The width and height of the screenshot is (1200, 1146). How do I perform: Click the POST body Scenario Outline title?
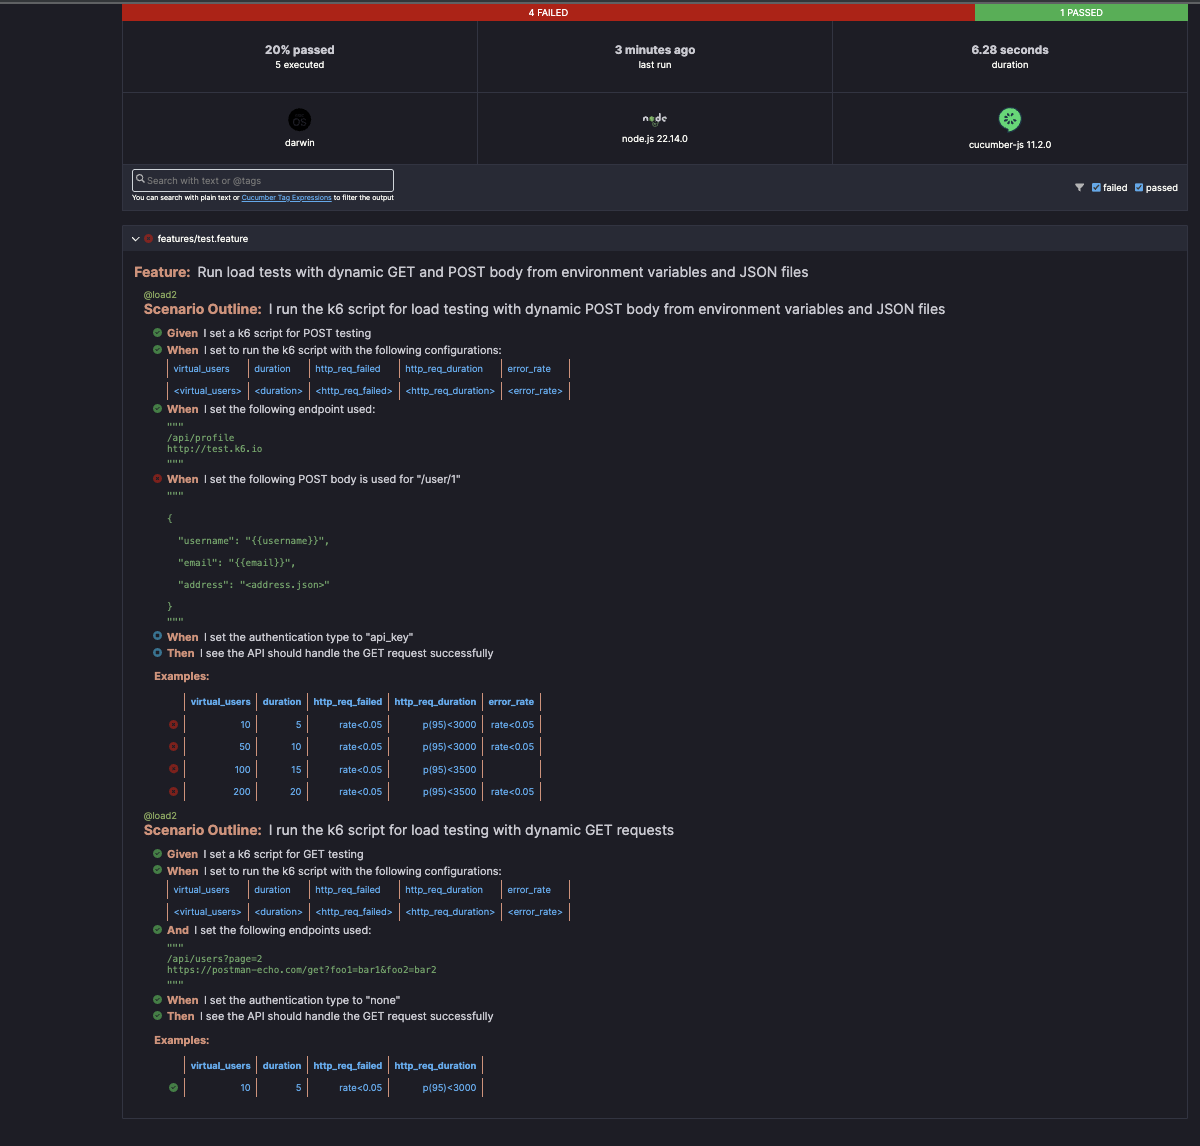[544, 309]
